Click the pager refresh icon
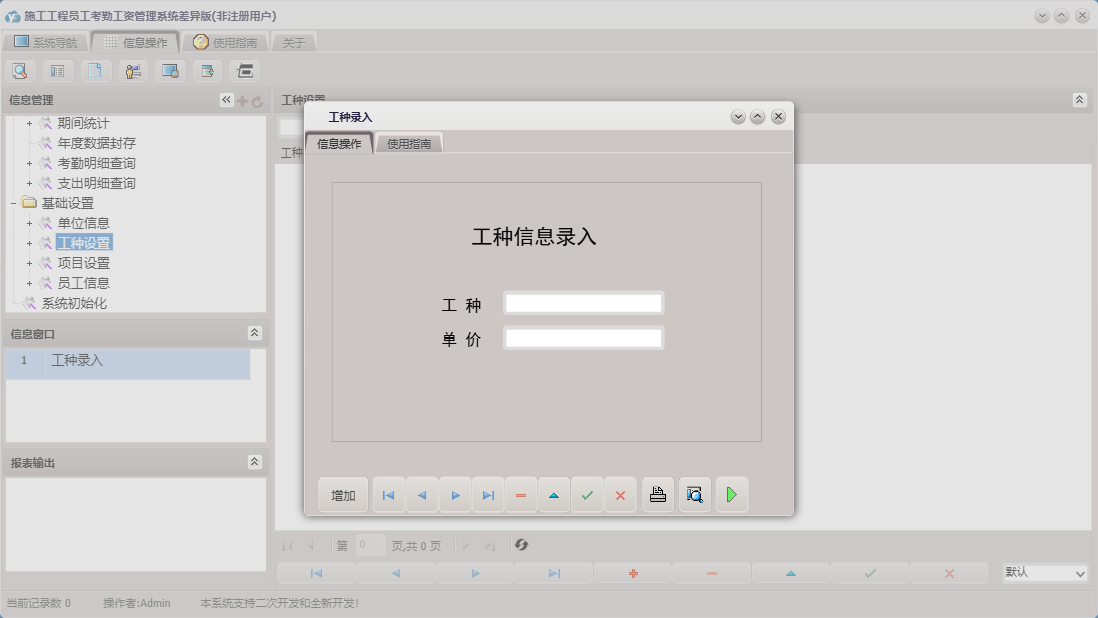The image size is (1098, 618). [x=522, y=545]
